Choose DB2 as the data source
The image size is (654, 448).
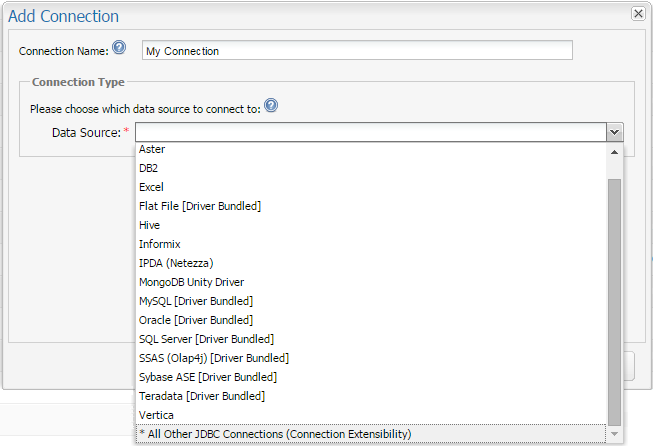tap(150, 168)
